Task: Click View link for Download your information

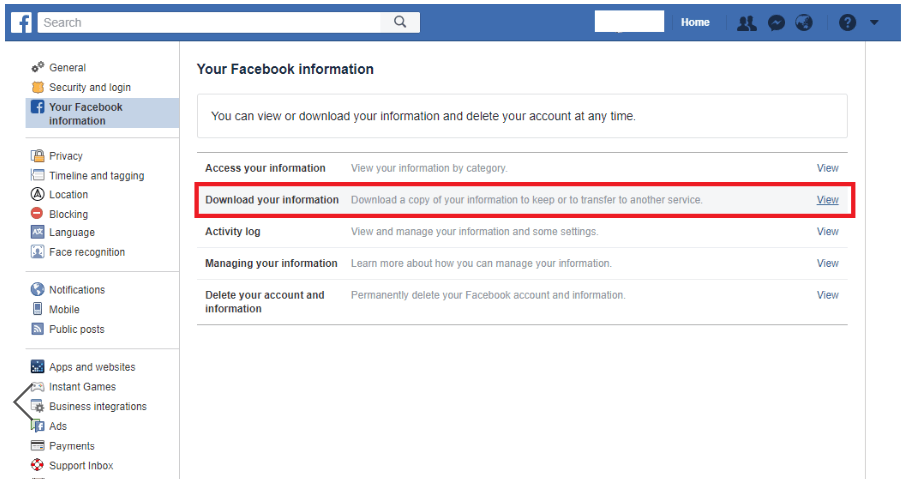Action: (x=827, y=200)
